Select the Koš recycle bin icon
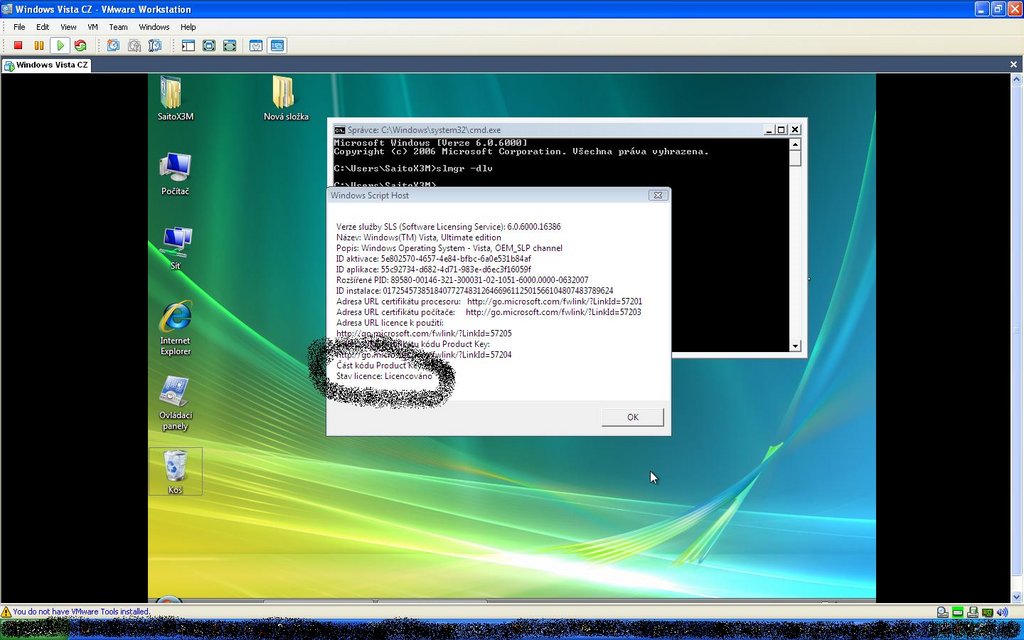 coord(175,471)
